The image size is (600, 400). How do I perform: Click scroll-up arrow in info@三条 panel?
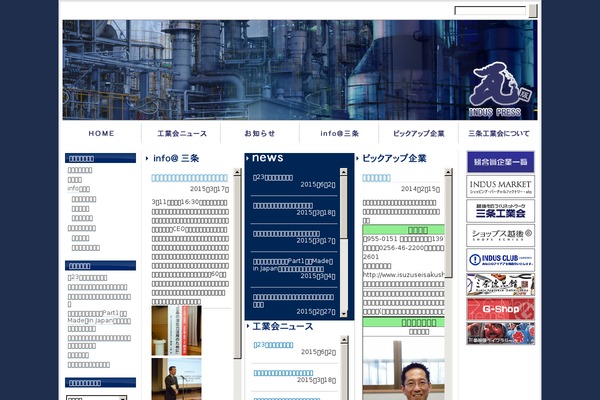point(237,172)
